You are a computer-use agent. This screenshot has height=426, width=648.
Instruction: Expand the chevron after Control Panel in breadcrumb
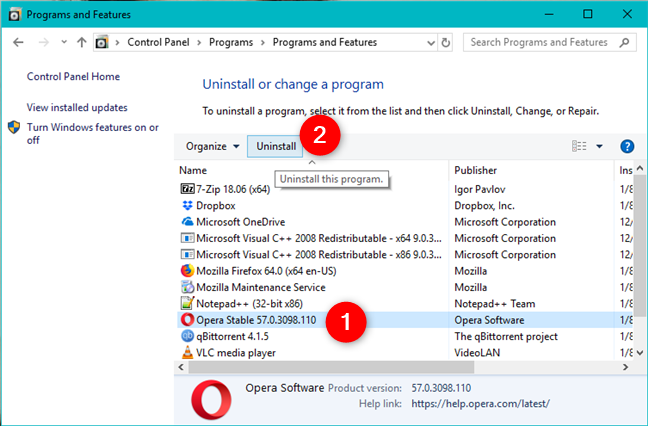(x=199, y=43)
